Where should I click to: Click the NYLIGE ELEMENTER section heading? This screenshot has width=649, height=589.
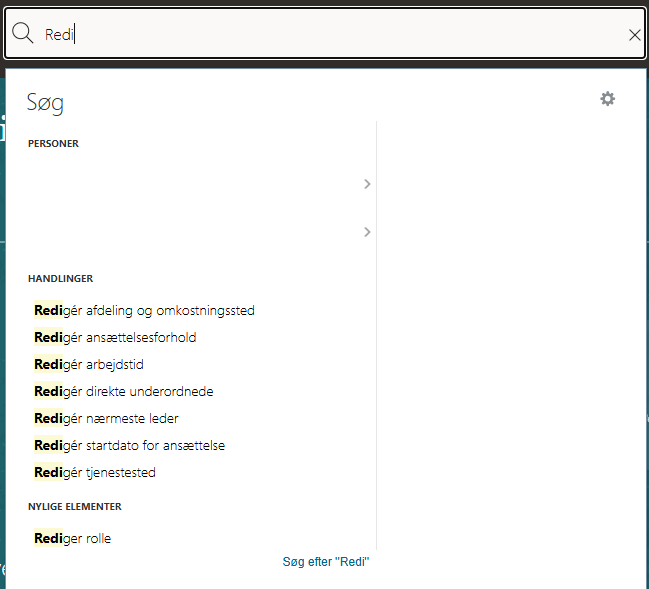point(75,507)
